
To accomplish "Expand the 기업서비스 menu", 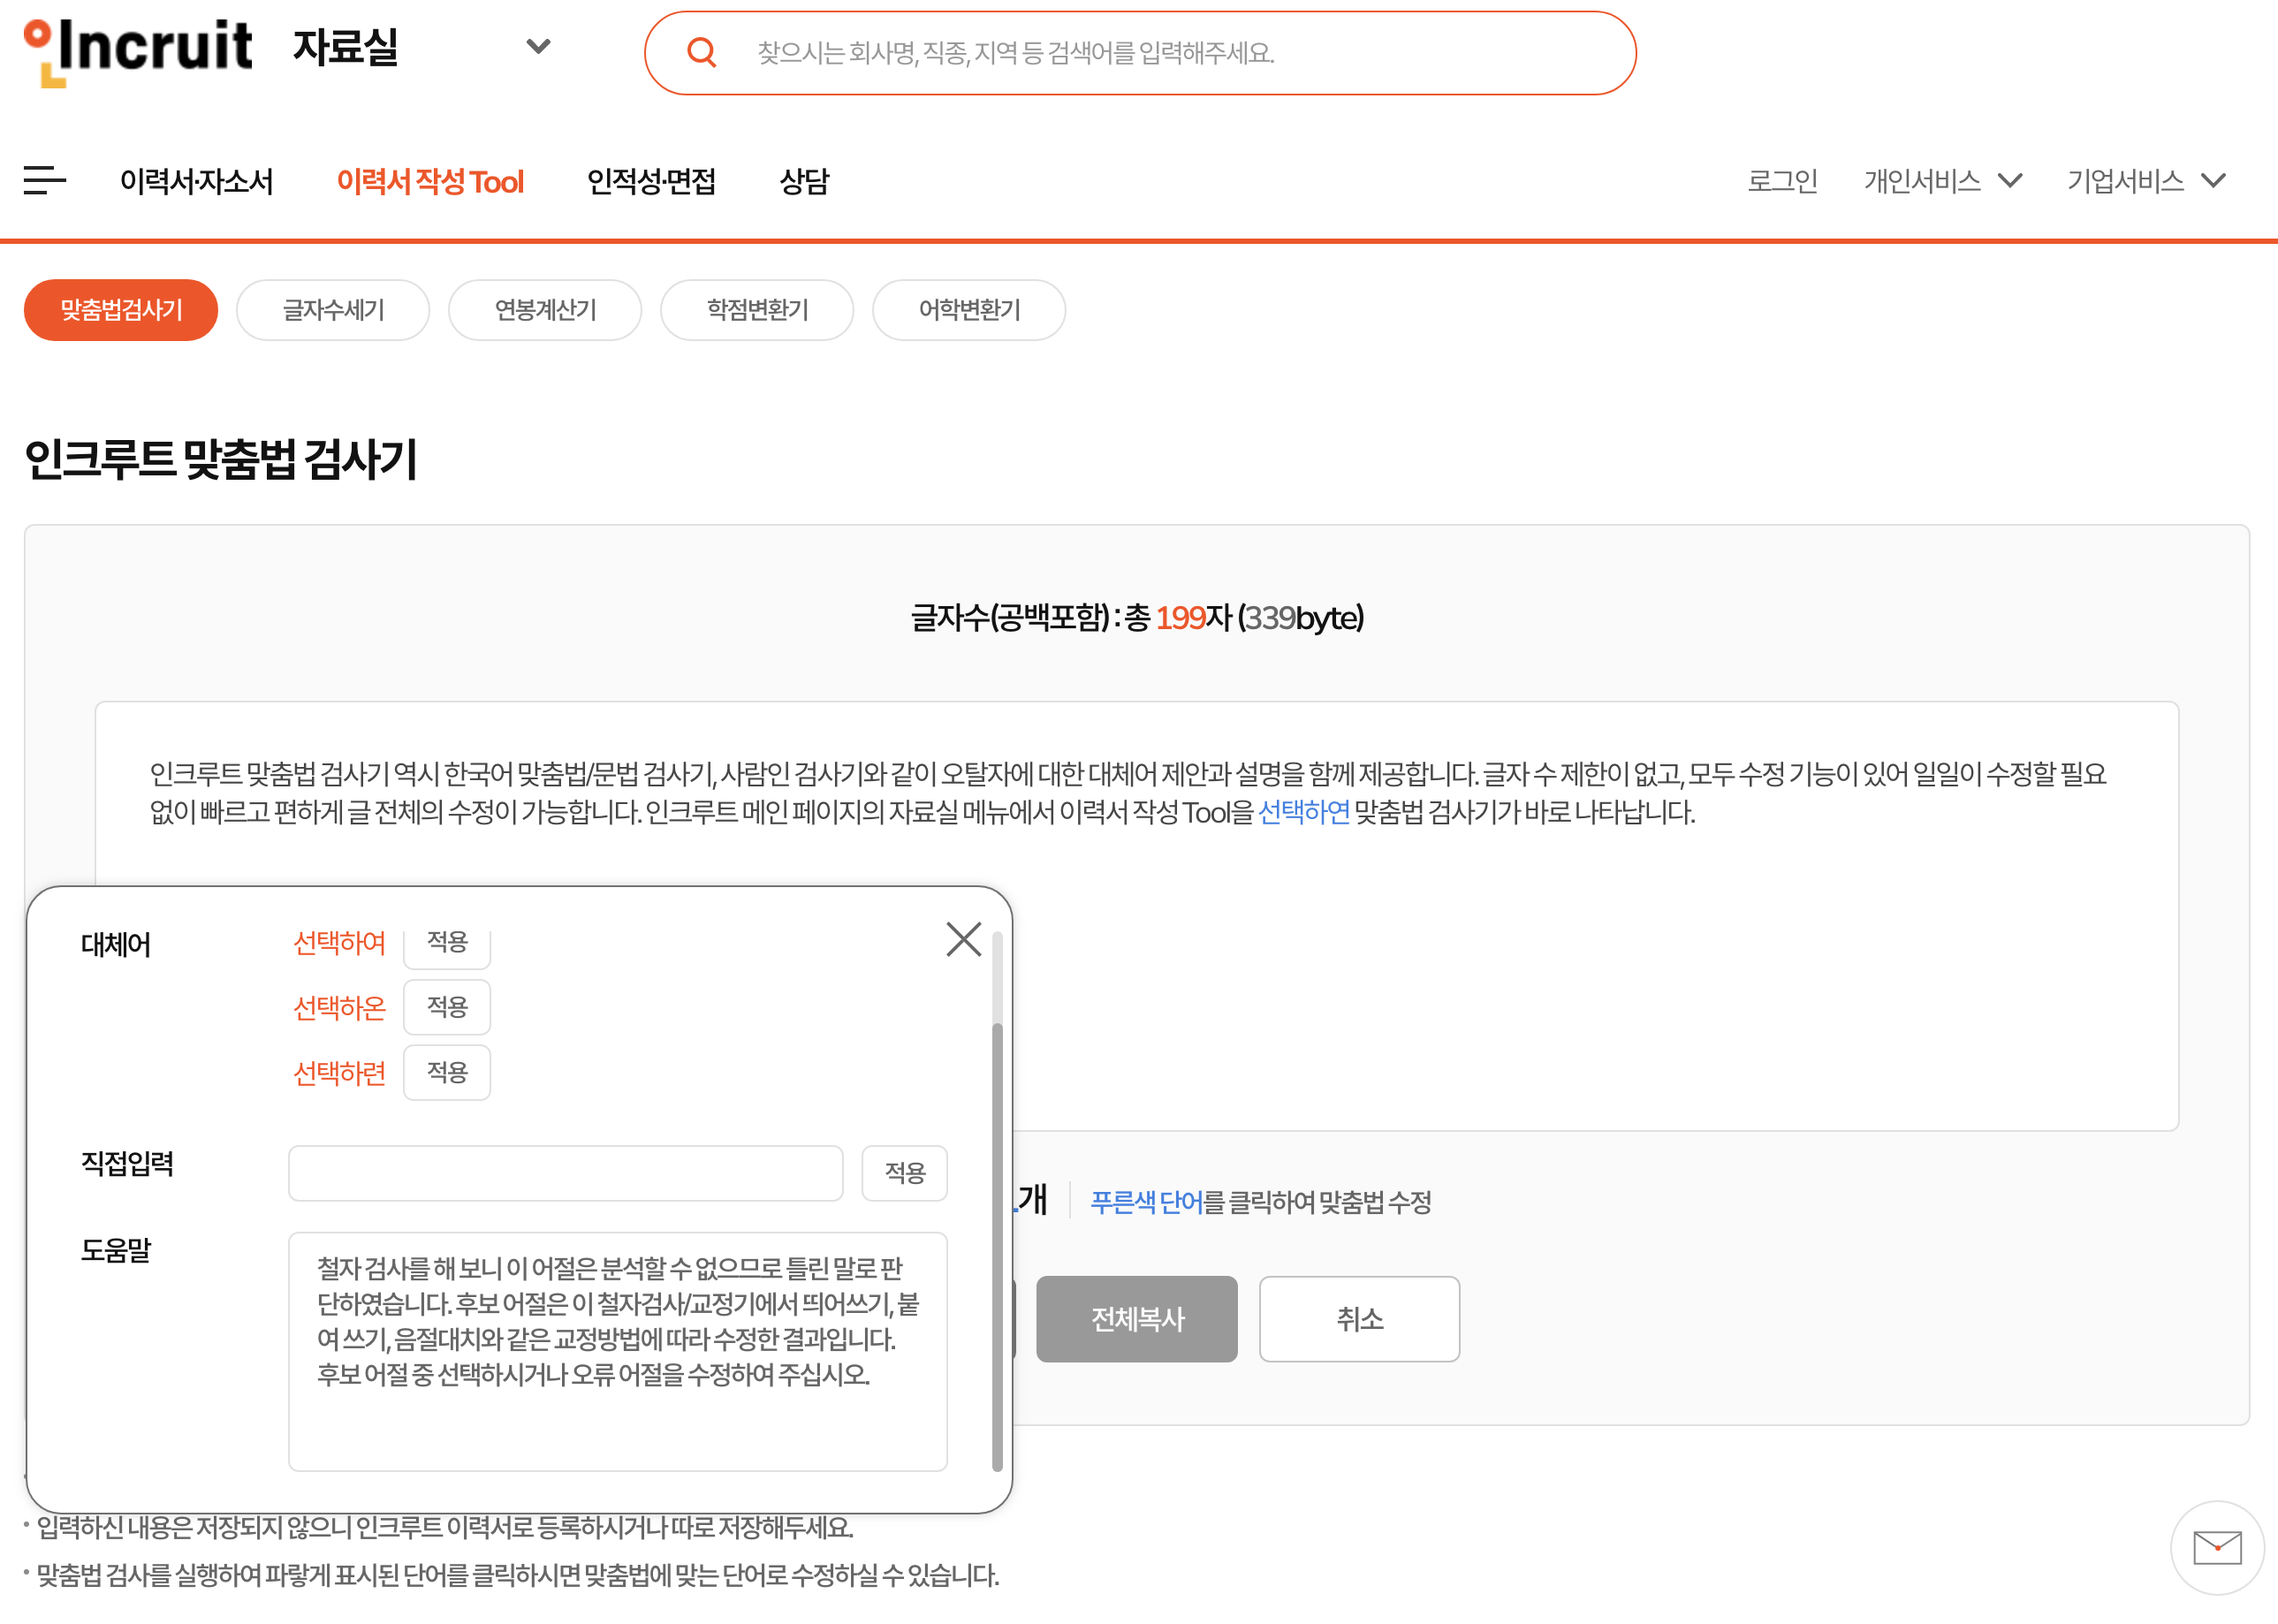I will [x=2147, y=181].
